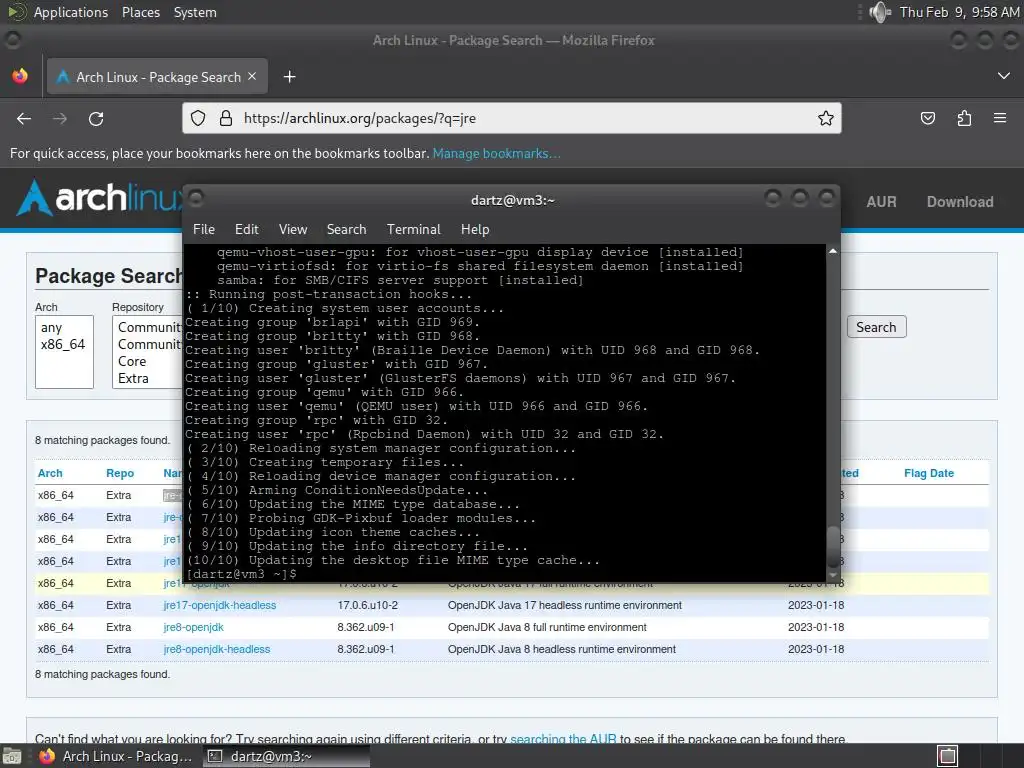Open terminal Search menu
The height and width of the screenshot is (768, 1024).
(x=346, y=229)
